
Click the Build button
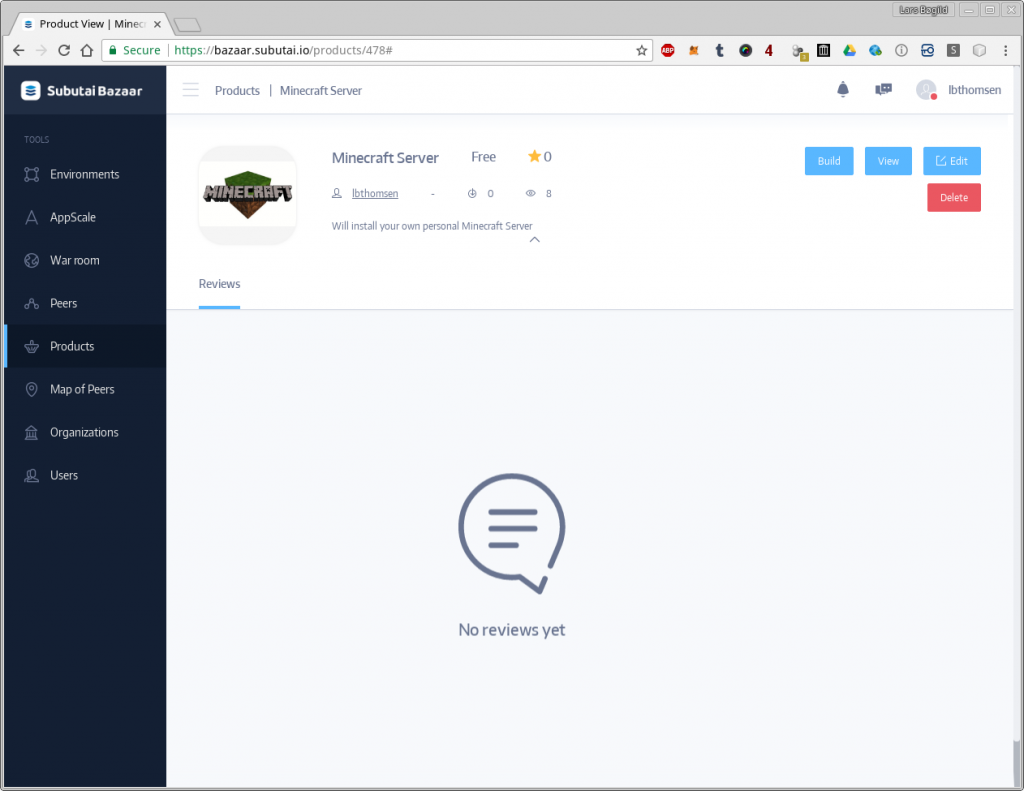[x=829, y=161]
